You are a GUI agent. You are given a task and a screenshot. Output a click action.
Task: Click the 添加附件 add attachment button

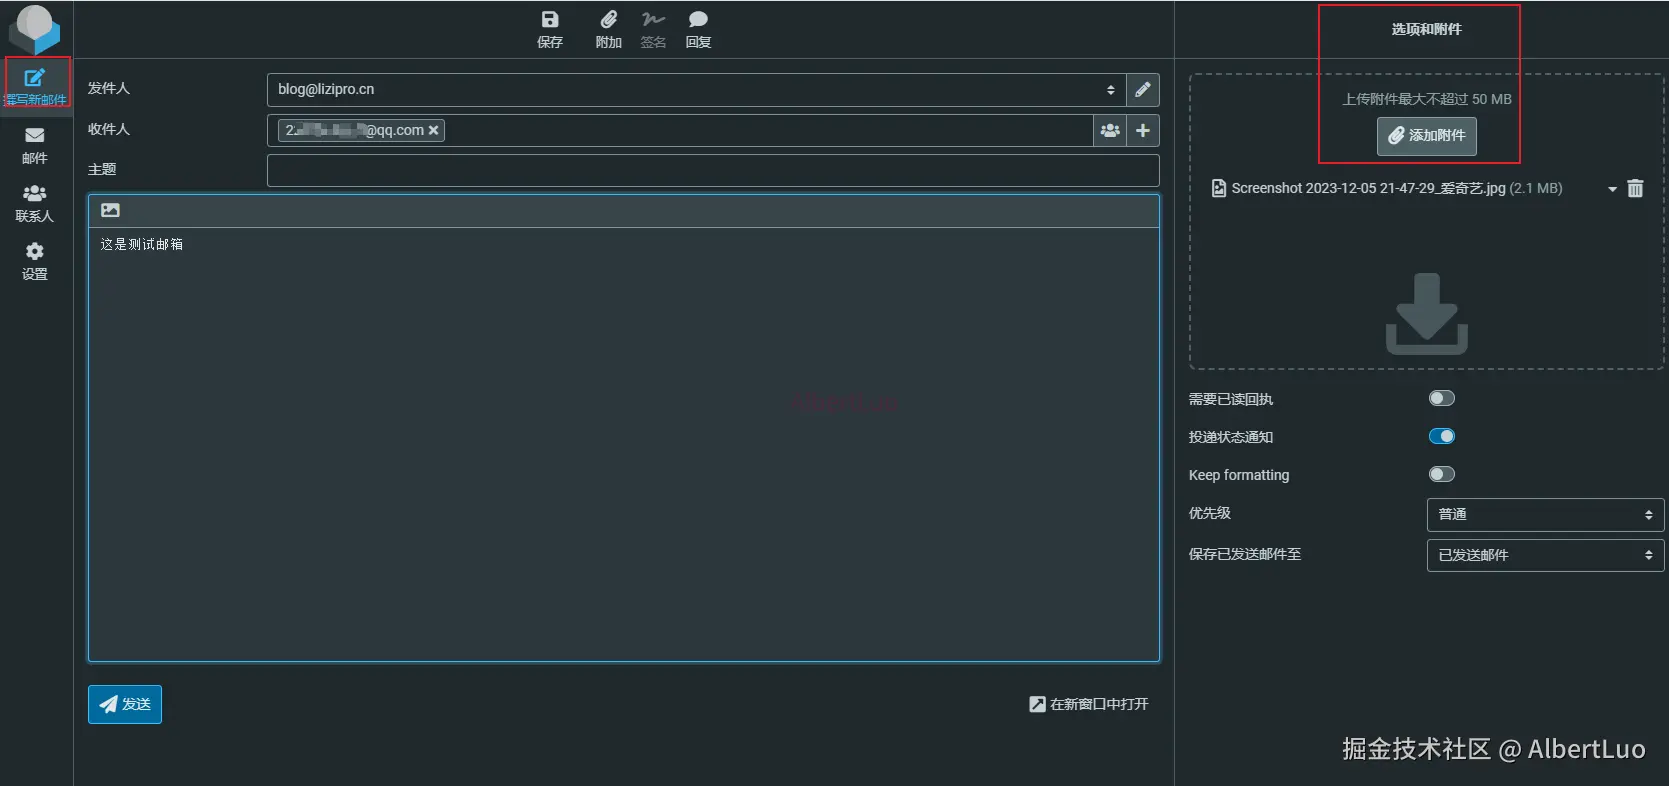coord(1427,136)
